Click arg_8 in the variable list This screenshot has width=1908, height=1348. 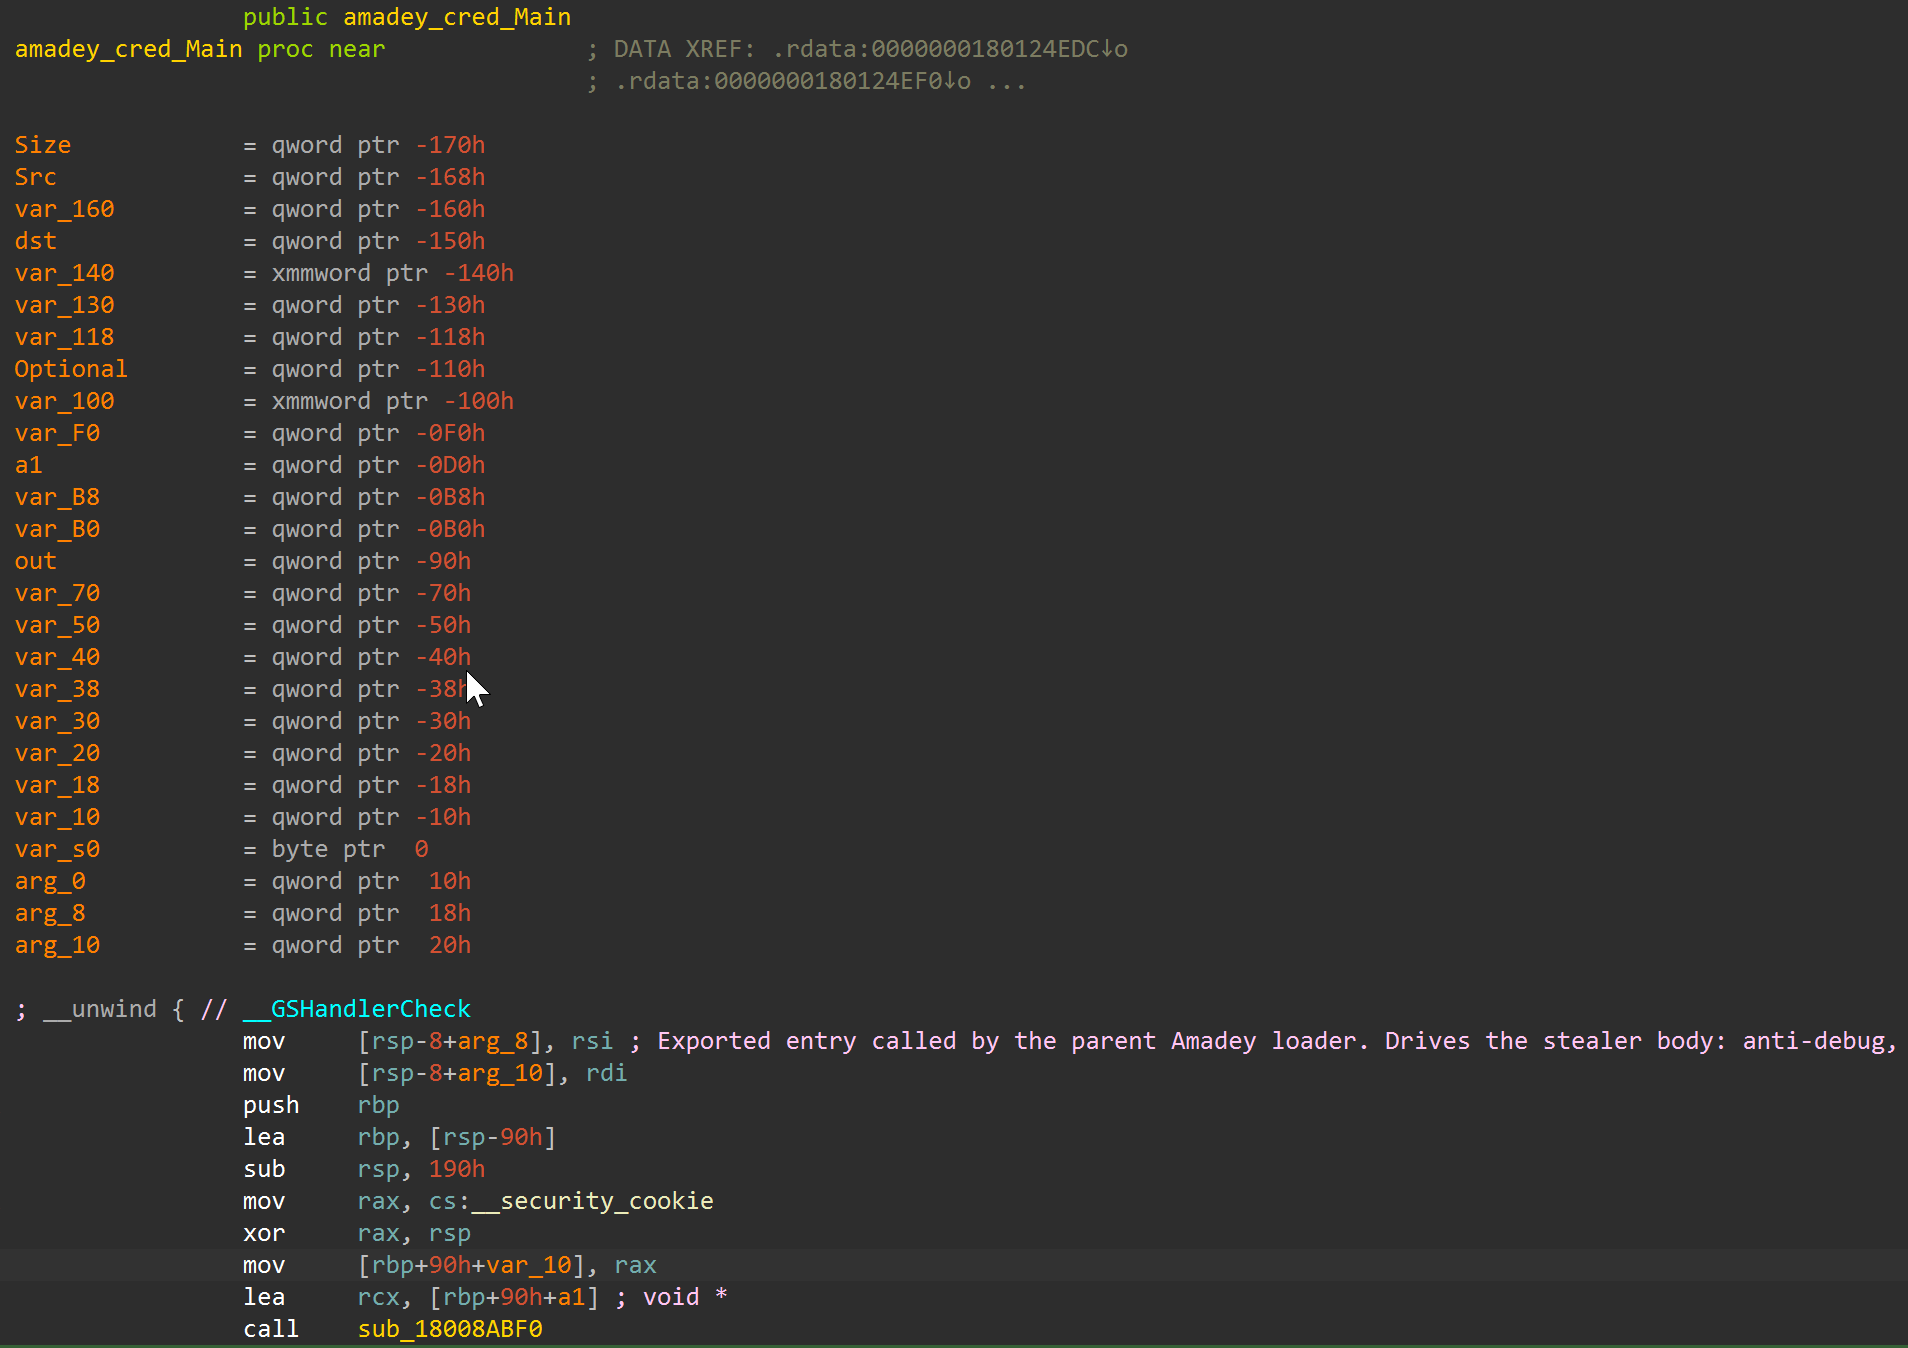50,913
